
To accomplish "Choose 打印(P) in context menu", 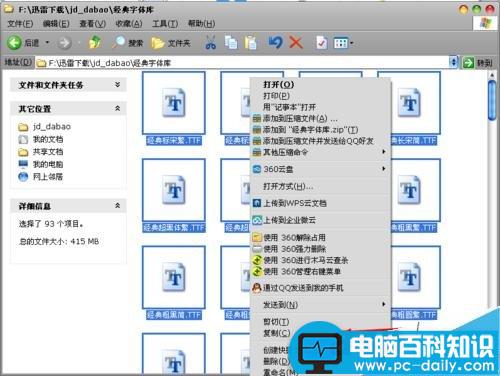I will (x=320, y=96).
